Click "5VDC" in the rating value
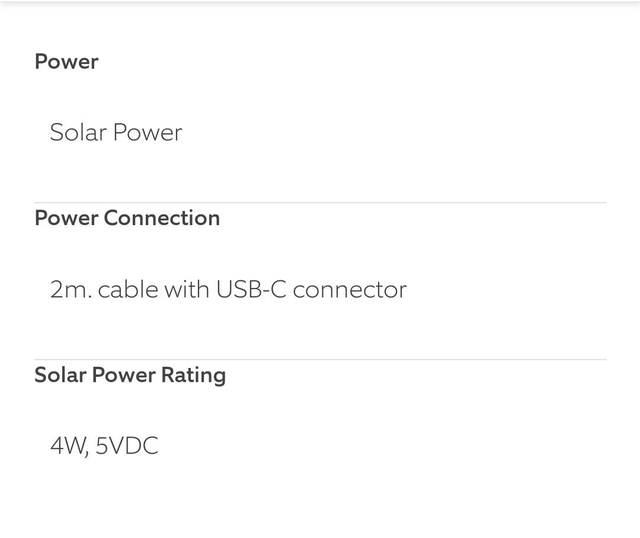 coord(127,446)
